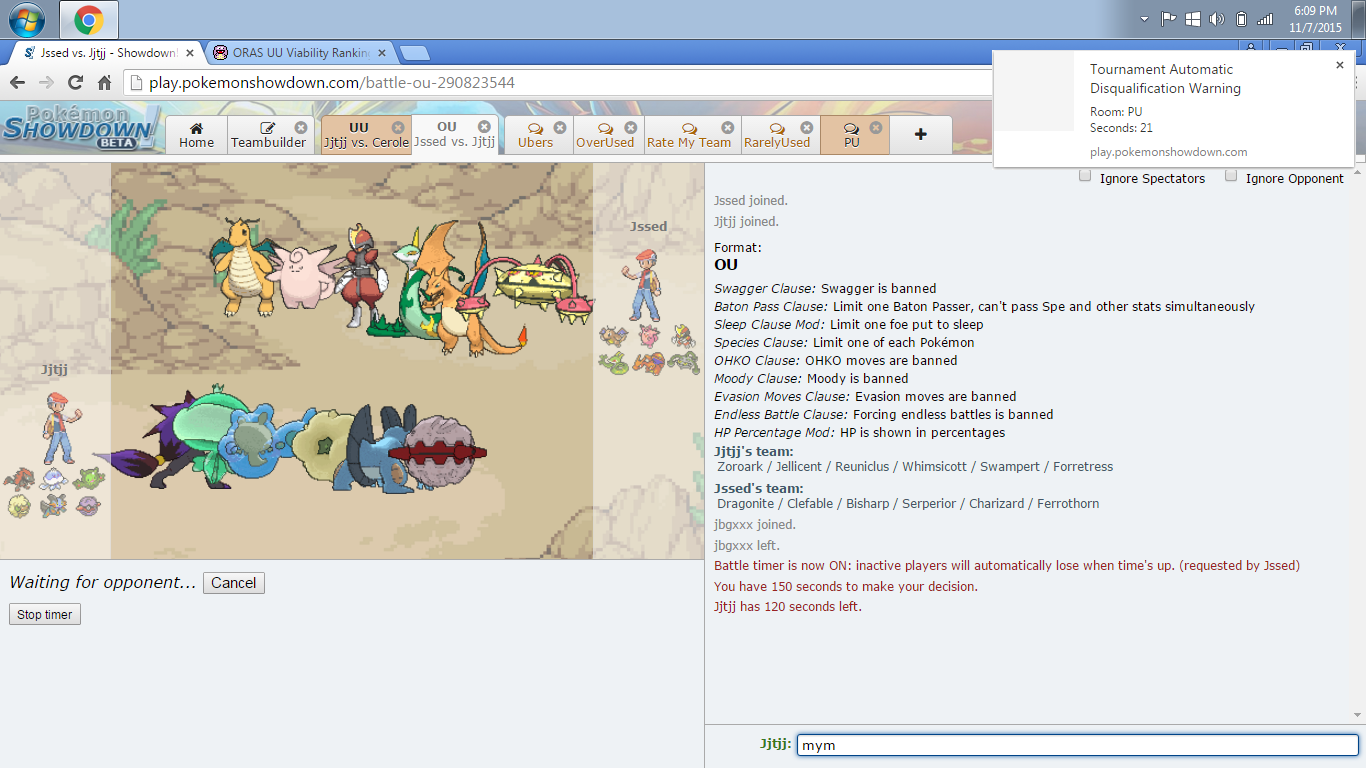Image resolution: width=1366 pixels, height=768 pixels.
Task: Click 'Jjtjj has 120 seconds left.' message
Action: 788,607
